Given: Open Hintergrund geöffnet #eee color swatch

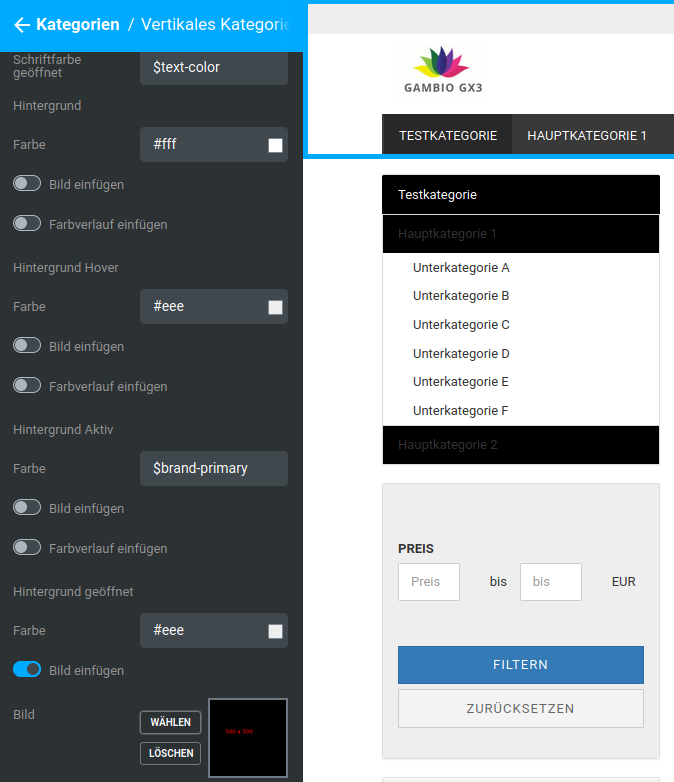Looking at the screenshot, I should tap(275, 631).
